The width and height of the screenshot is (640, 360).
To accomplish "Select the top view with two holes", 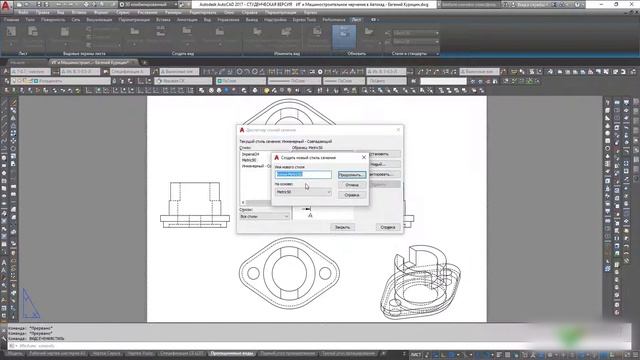I will (289, 273).
